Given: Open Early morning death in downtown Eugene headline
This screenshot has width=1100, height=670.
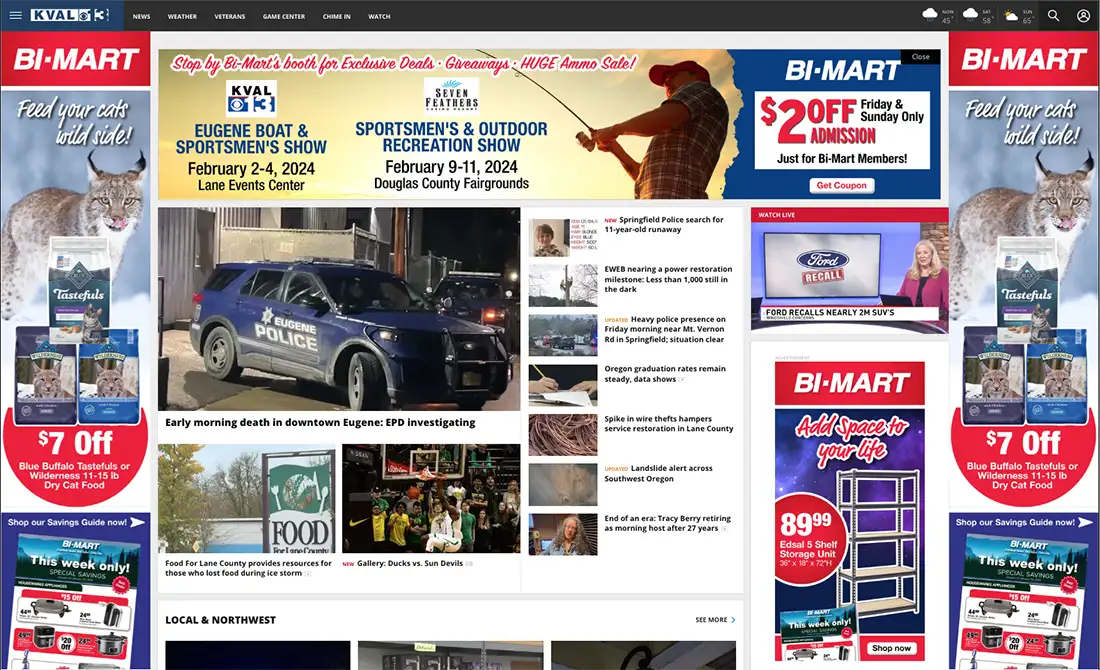Looking at the screenshot, I should 320,422.
